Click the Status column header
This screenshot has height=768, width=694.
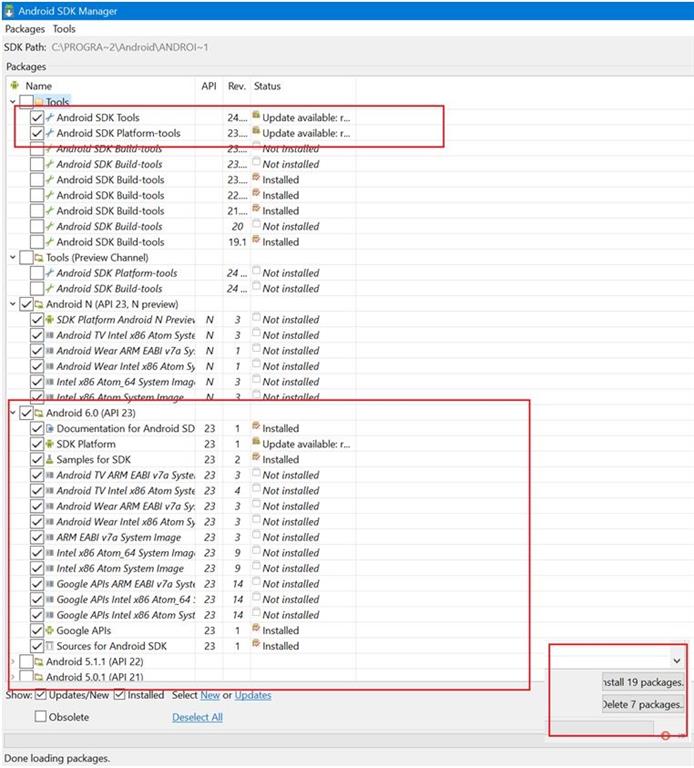pos(267,86)
